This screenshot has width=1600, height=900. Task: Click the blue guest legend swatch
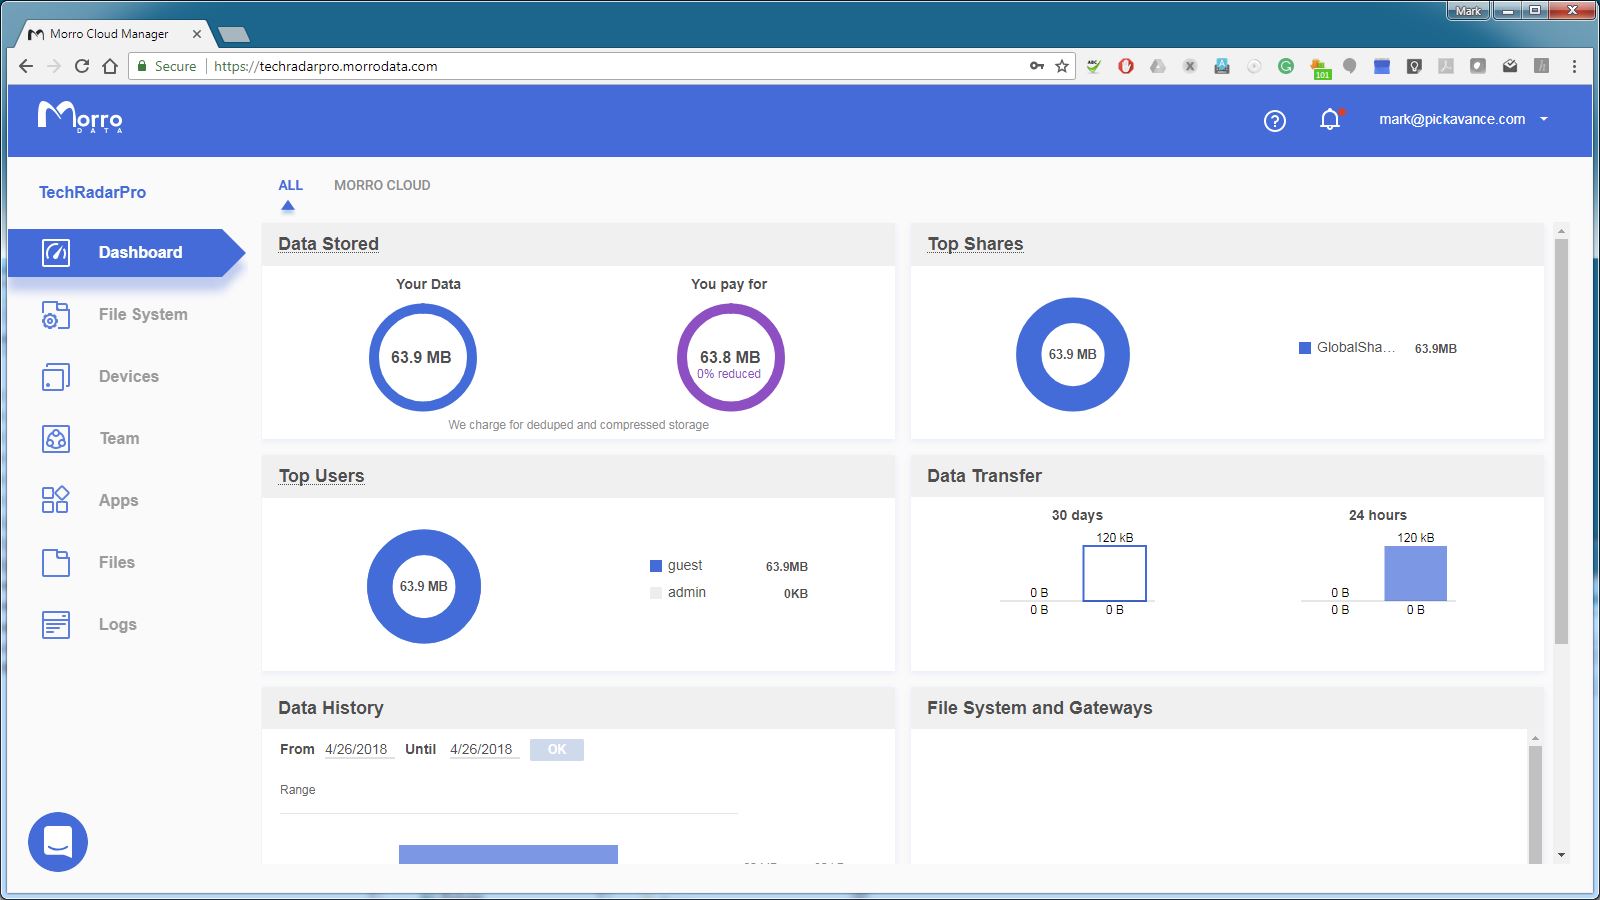click(x=656, y=566)
